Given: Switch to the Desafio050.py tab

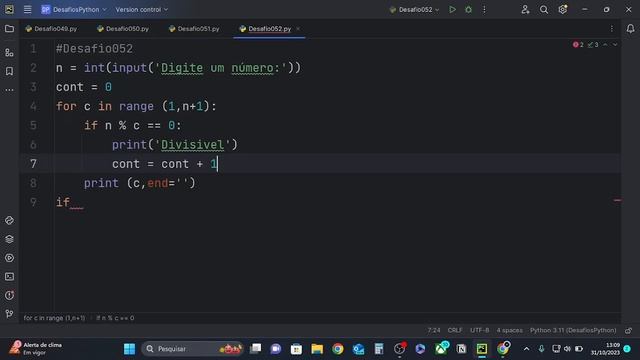Looking at the screenshot, I should tap(123, 29).
